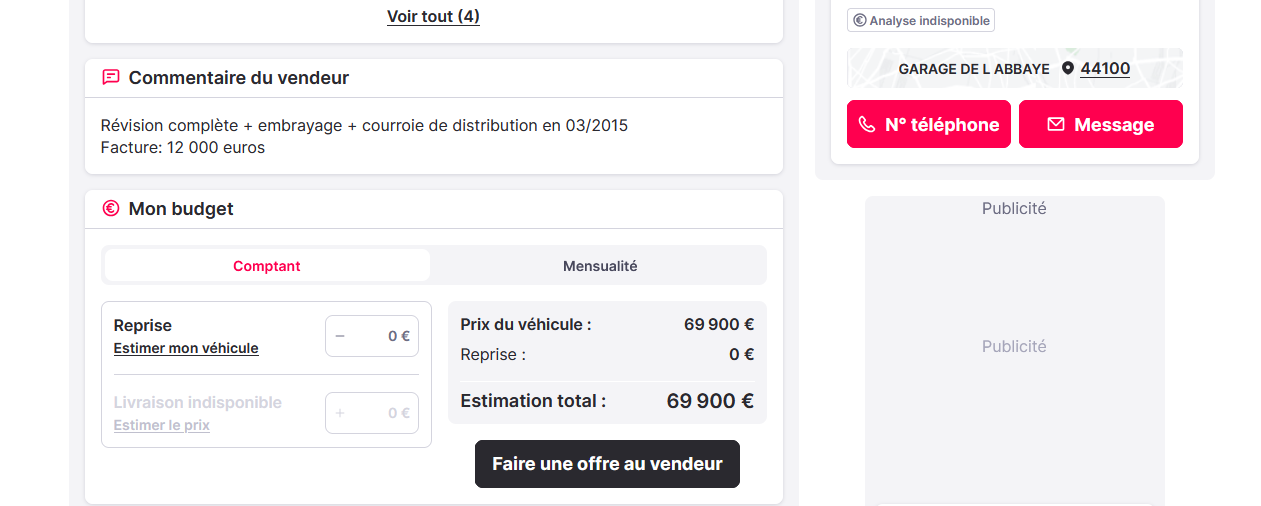Click the euro icon in Analyse indisponible badge
The width and height of the screenshot is (1261, 506).
(x=859, y=20)
